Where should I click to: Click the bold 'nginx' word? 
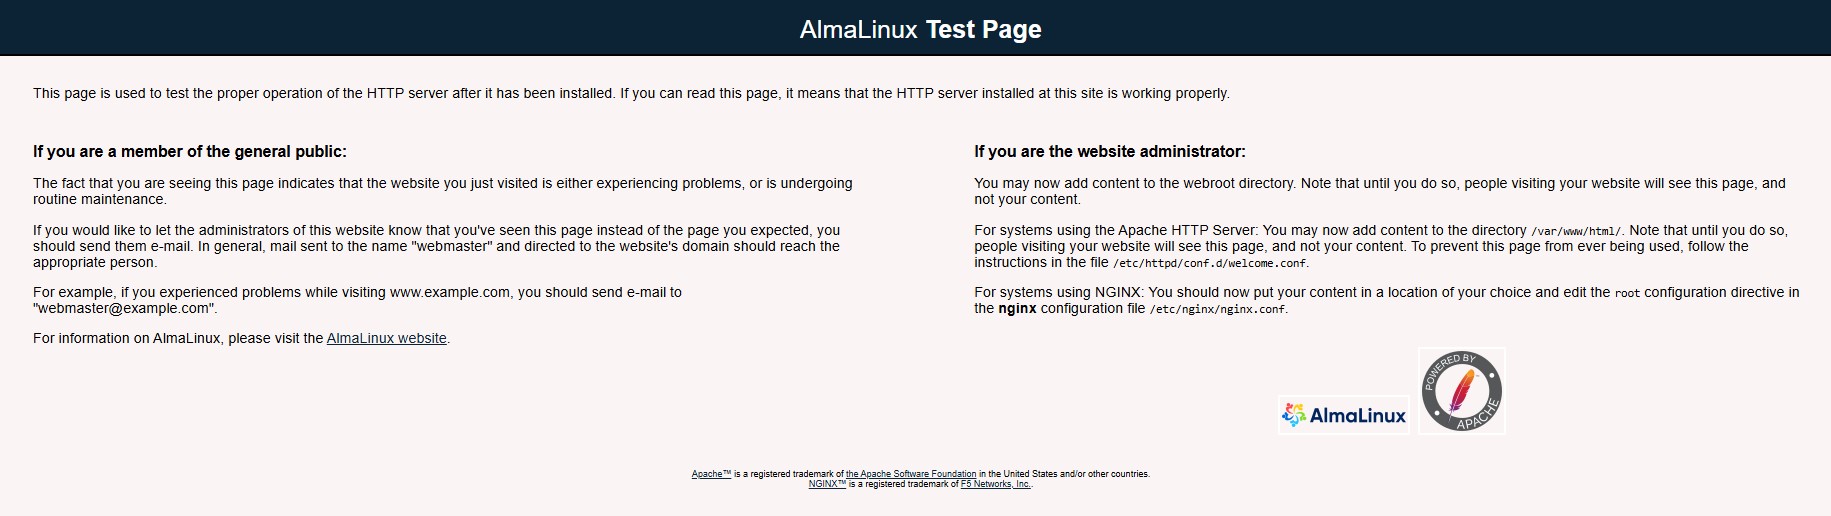(x=1017, y=309)
